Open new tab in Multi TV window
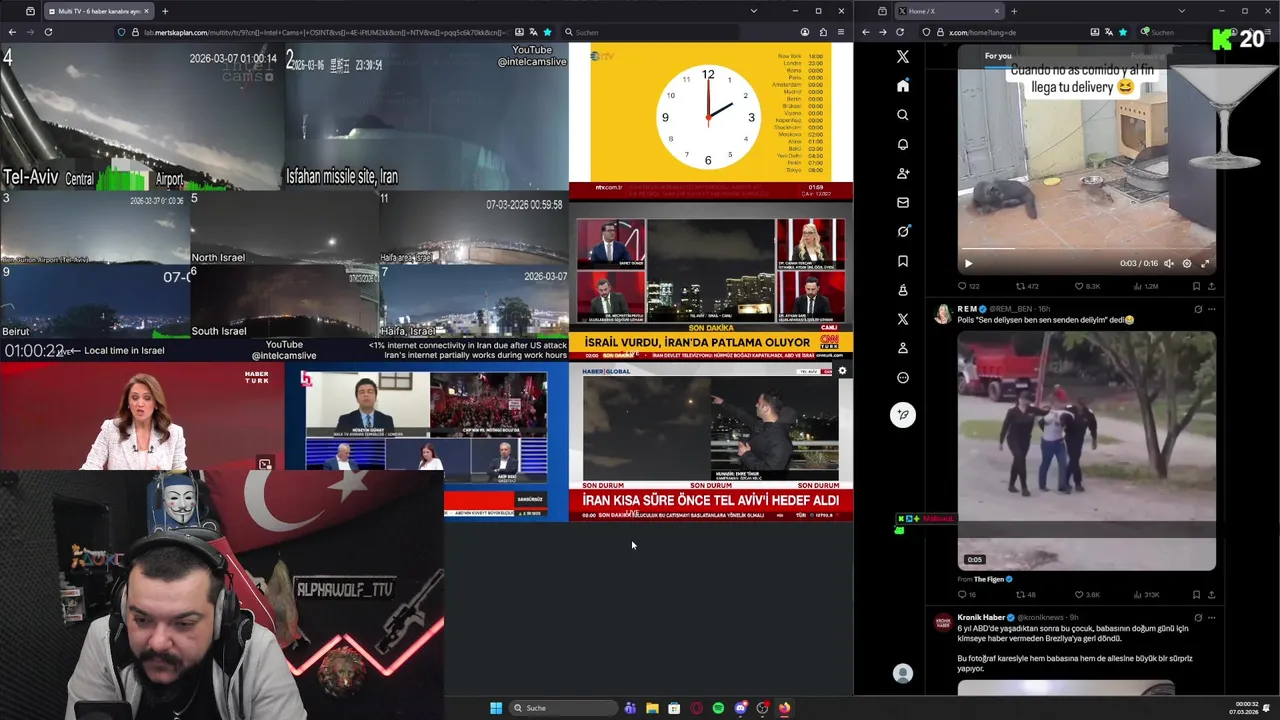The image size is (1280, 720). (x=165, y=11)
